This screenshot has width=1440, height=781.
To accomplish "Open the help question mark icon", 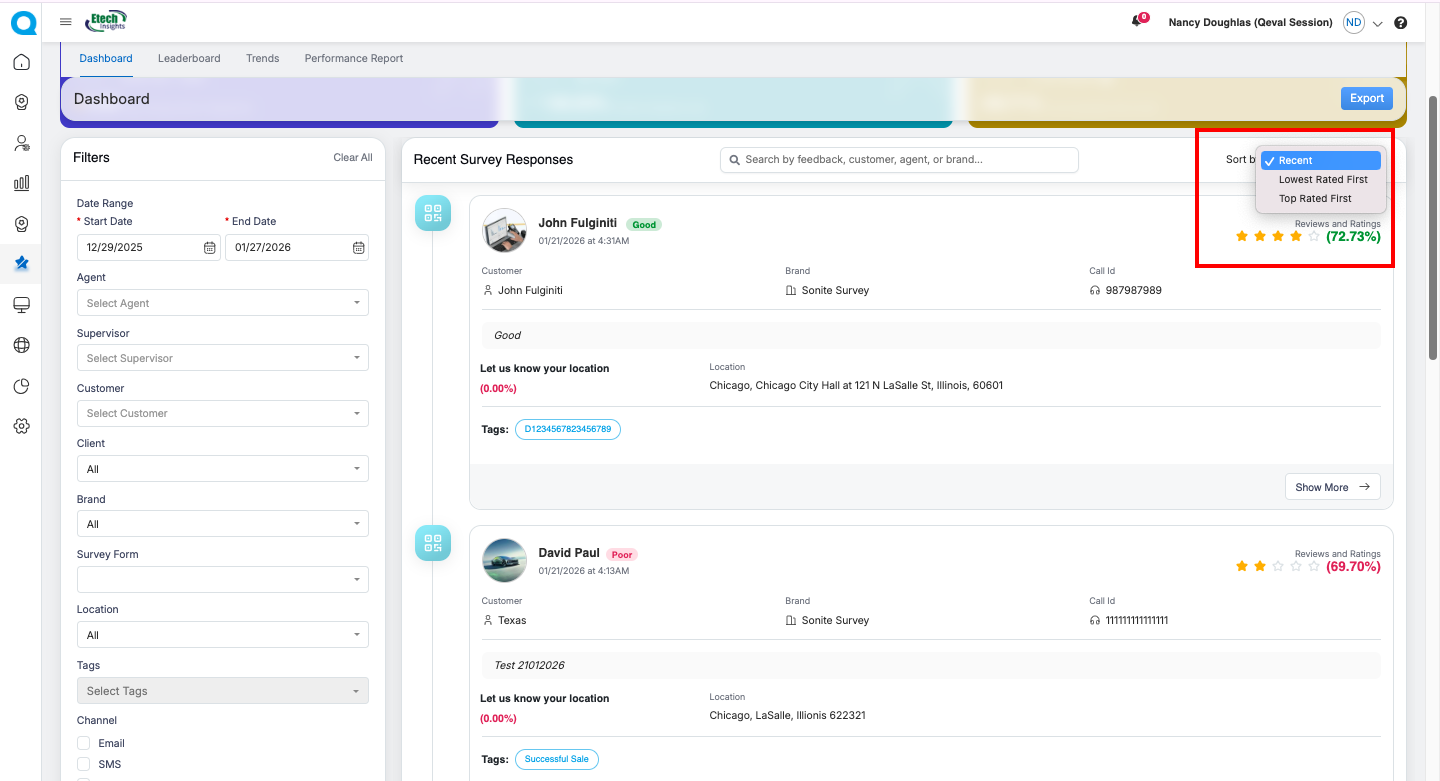I will tap(1400, 23).
